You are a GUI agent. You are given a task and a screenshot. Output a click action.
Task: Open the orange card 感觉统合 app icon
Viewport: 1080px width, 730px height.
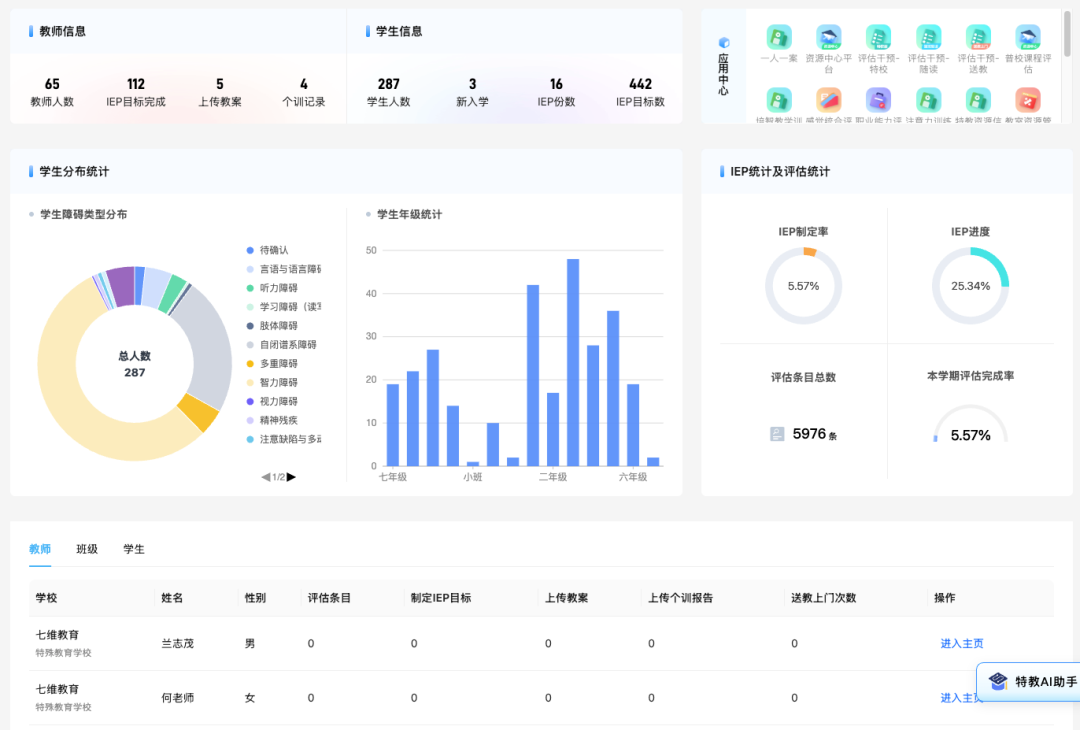click(x=829, y=101)
